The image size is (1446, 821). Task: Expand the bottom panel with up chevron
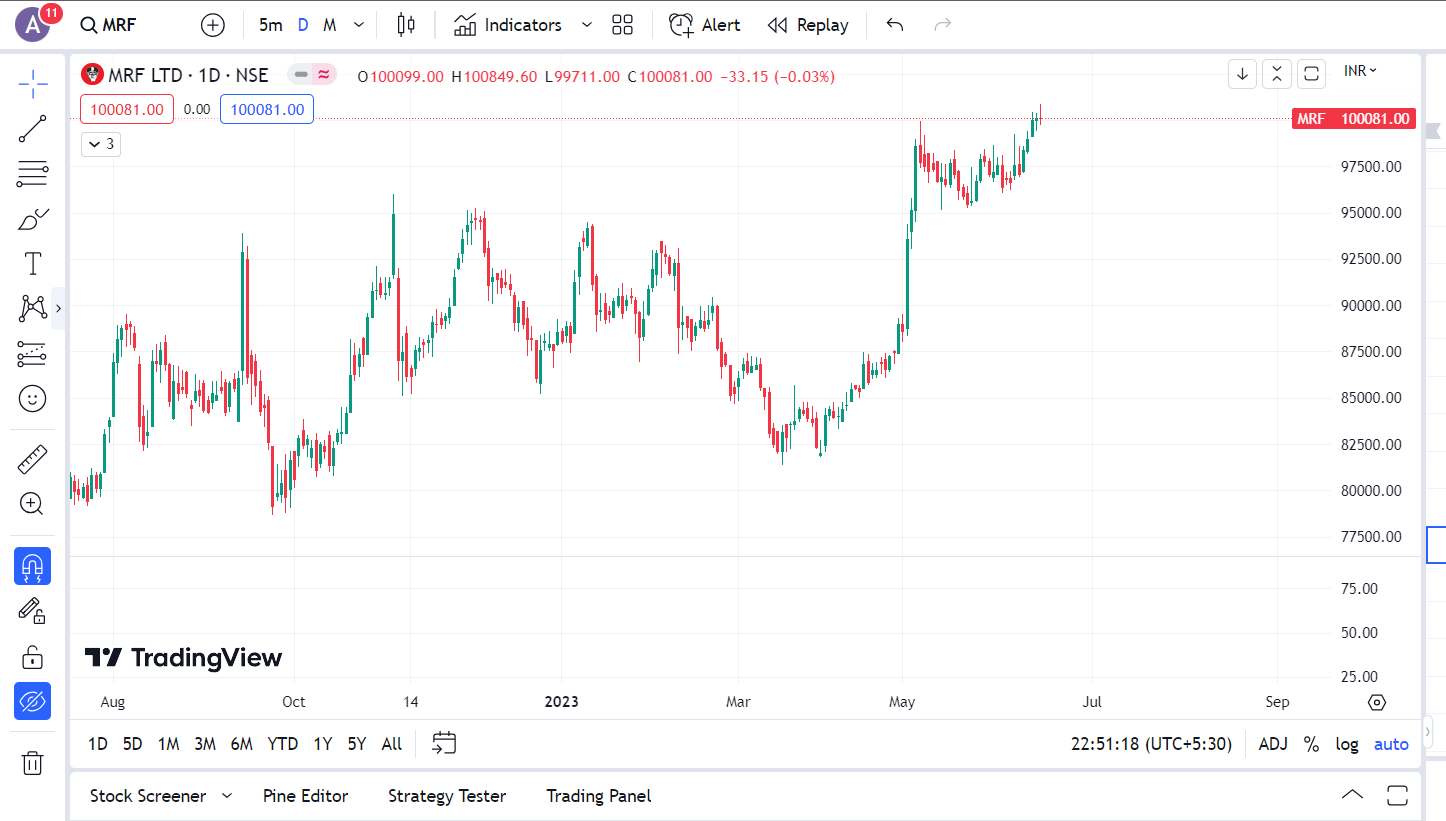[1352, 796]
